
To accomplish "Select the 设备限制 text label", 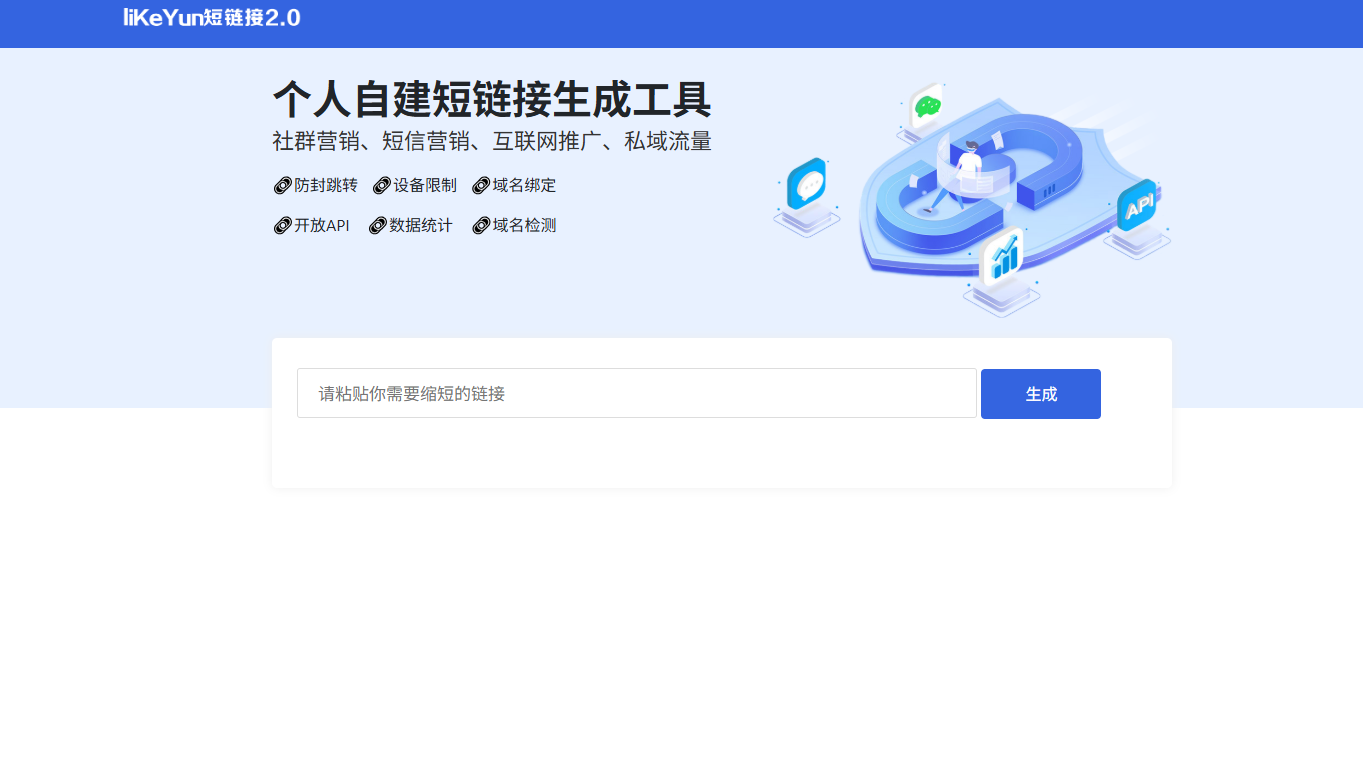I will coord(424,186).
